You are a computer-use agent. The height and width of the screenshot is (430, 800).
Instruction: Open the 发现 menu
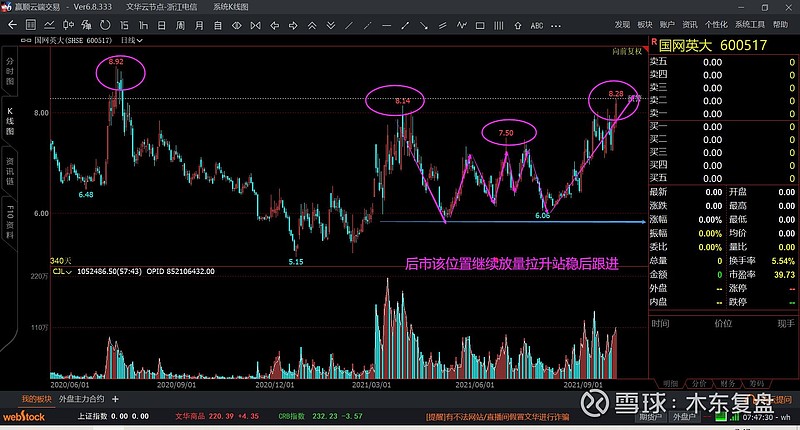(622, 24)
